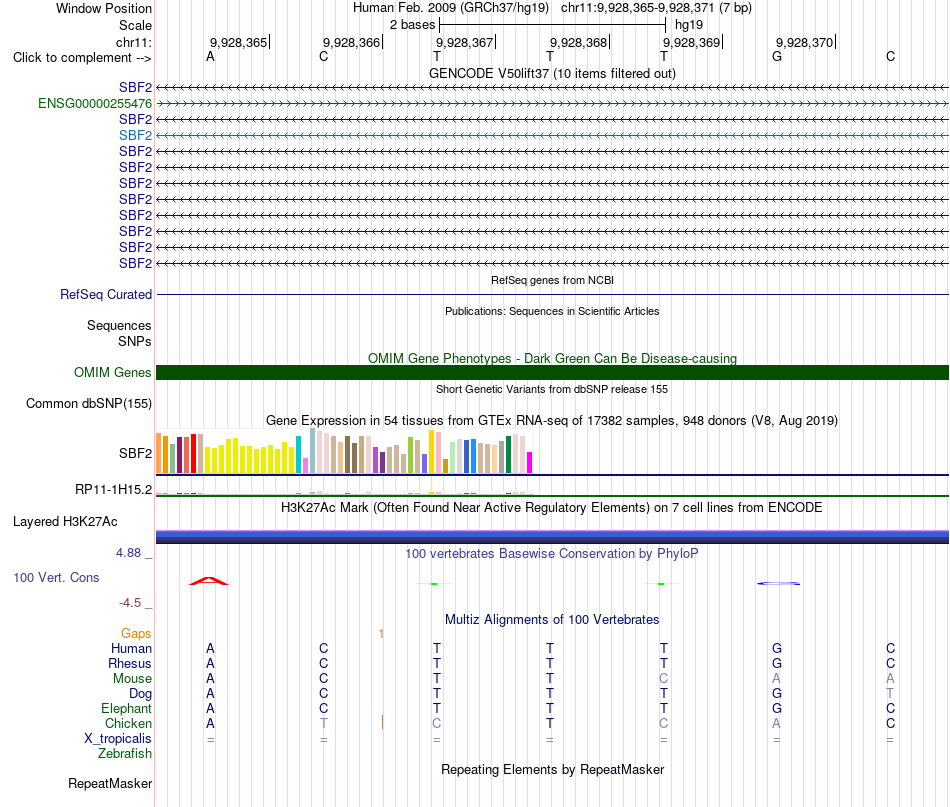Click the blue negative PhyloP bar
Viewport: 950px width, 807px height.
coord(779,583)
